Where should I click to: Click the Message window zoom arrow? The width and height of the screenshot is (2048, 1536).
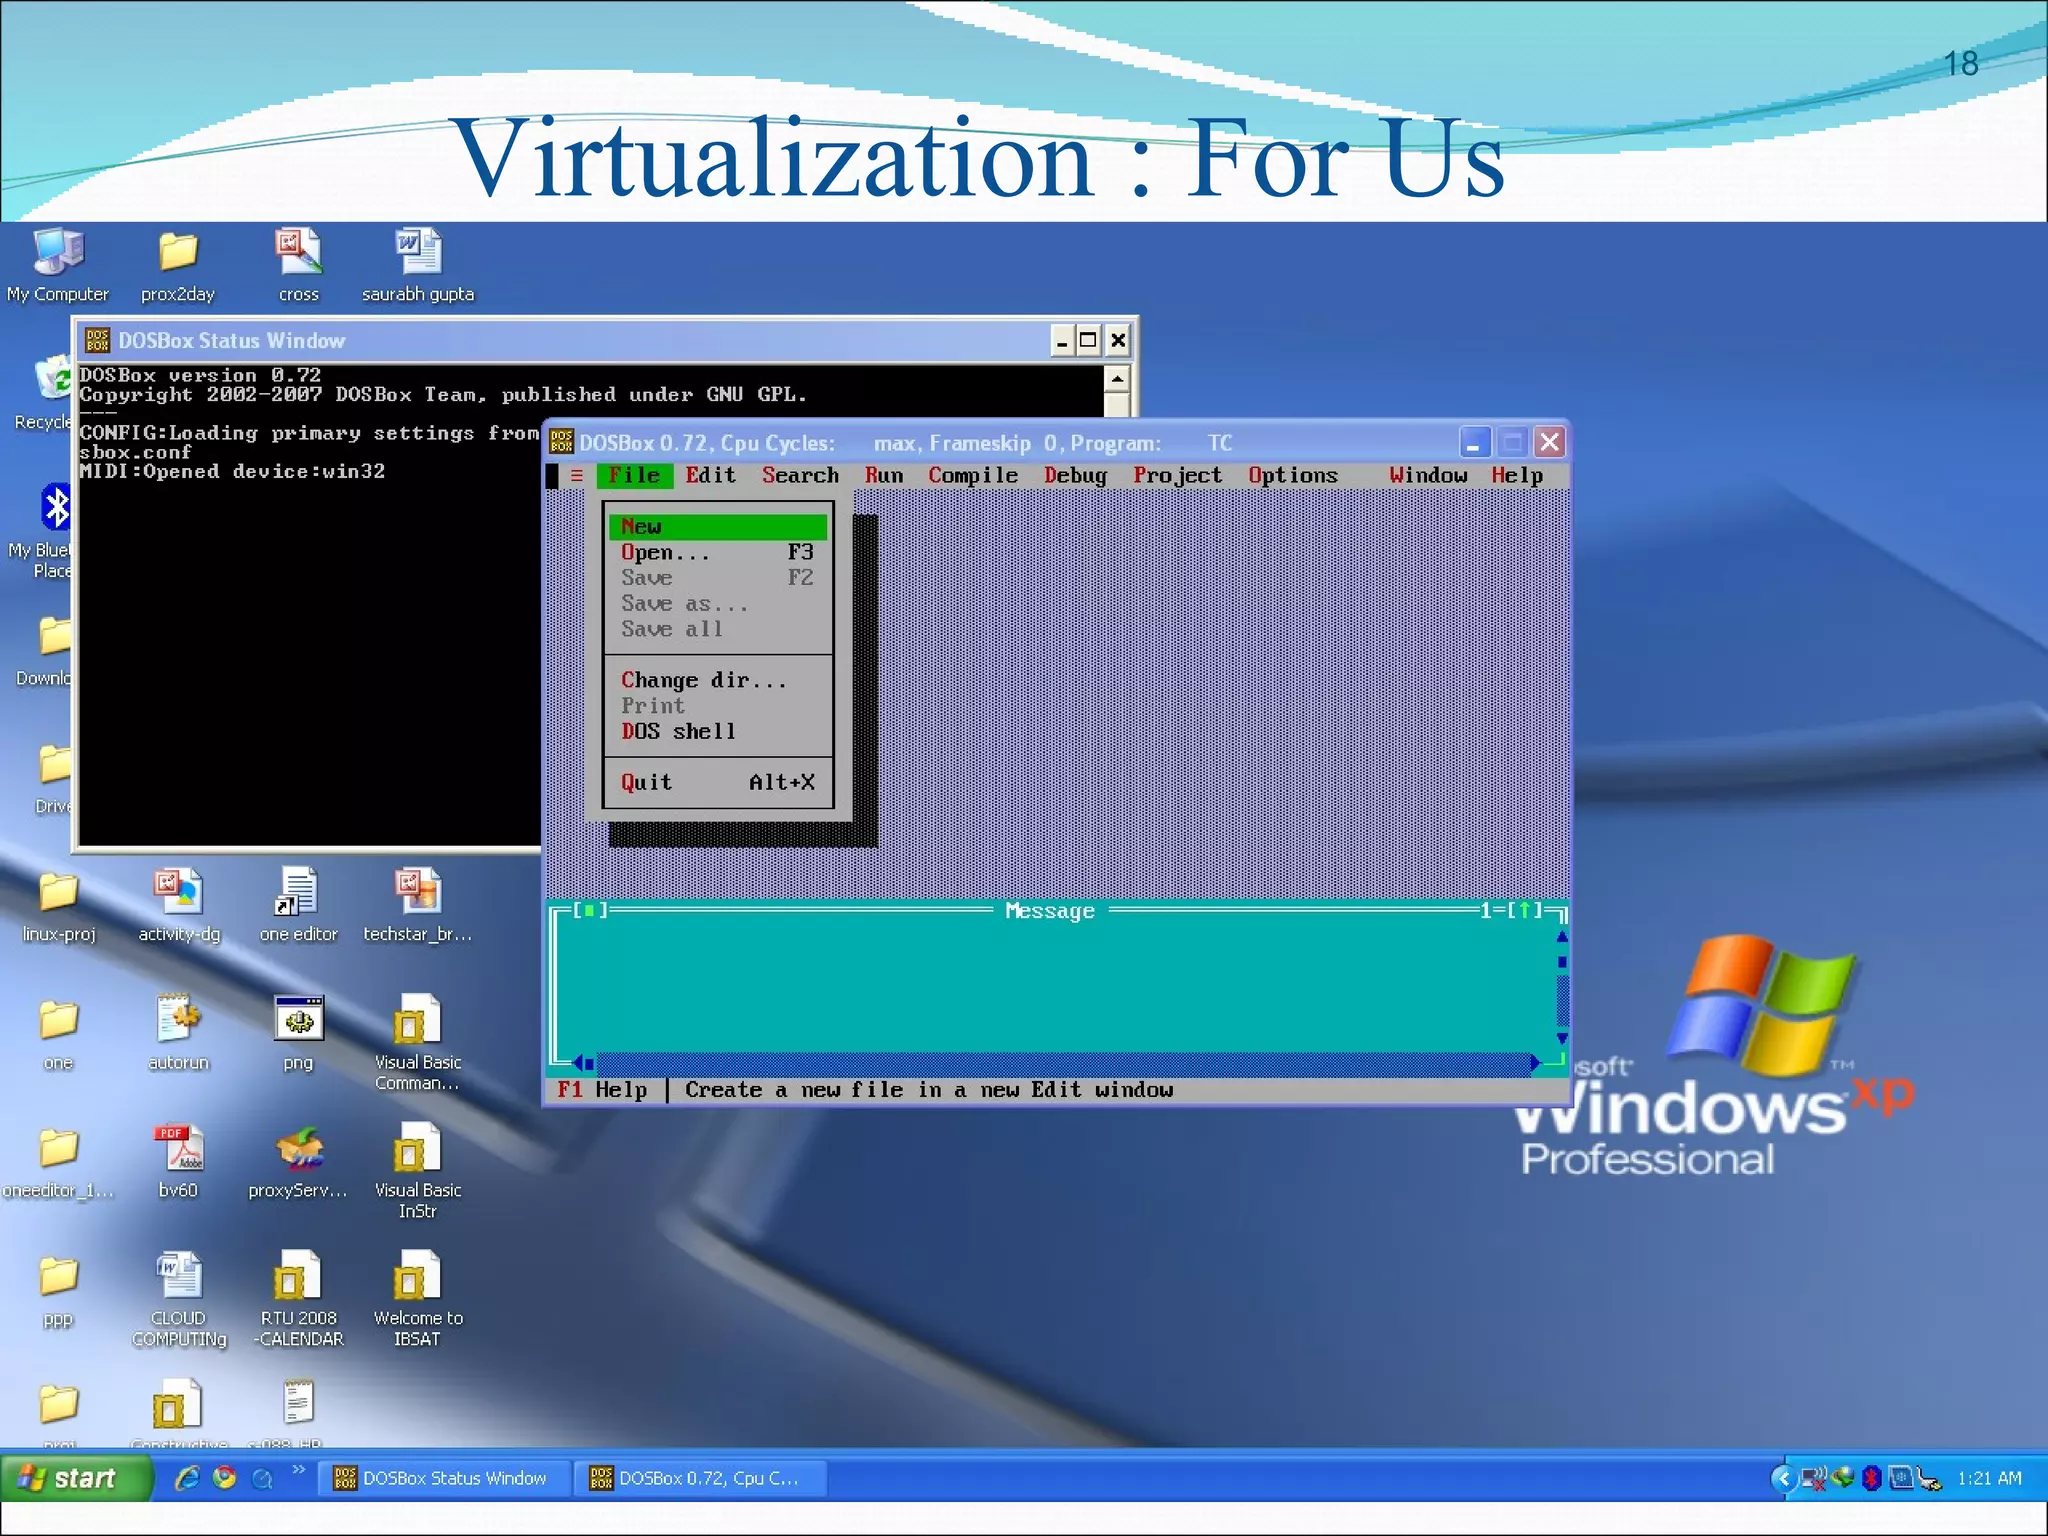click(x=1525, y=911)
